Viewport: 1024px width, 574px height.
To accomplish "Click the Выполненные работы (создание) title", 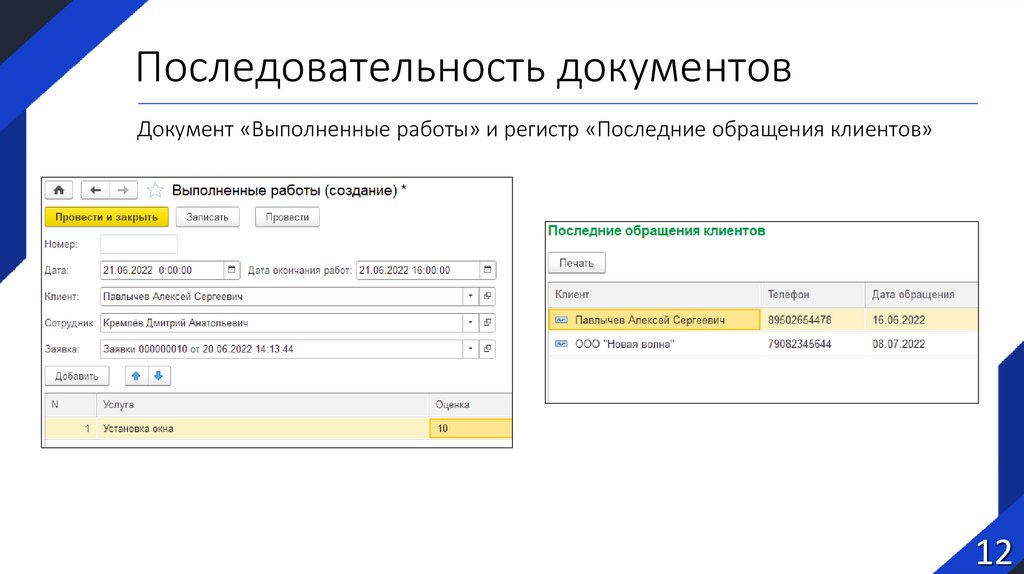I will click(x=289, y=191).
